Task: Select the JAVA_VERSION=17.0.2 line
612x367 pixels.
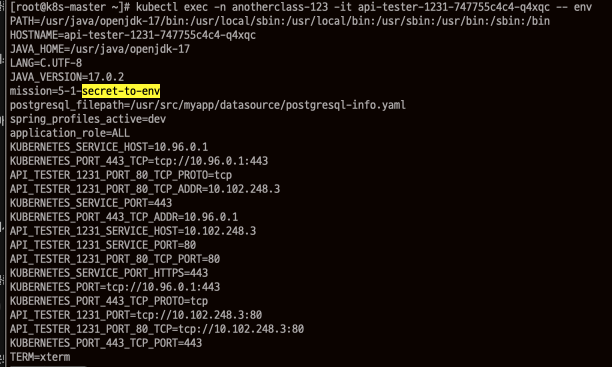Action: pos(67,77)
